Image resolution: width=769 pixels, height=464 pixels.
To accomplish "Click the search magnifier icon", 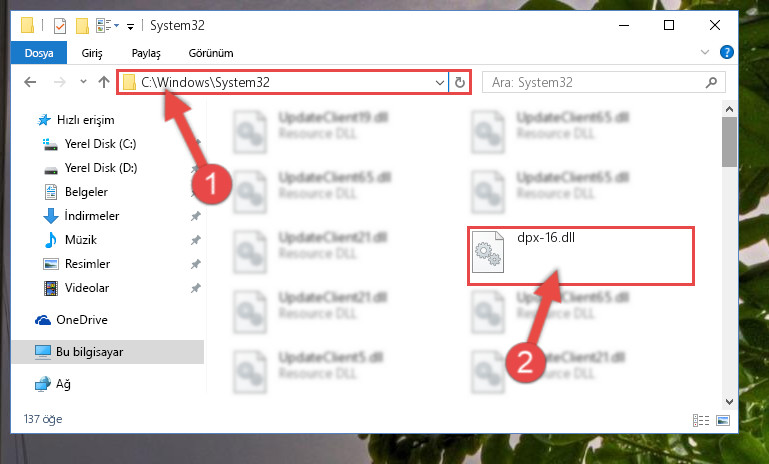I will coord(711,82).
